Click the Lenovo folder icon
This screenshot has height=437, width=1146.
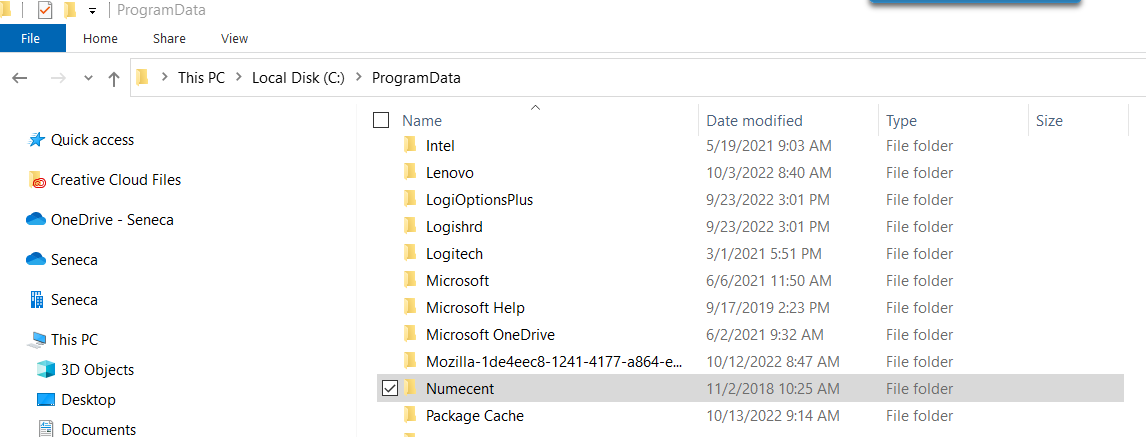coord(410,172)
